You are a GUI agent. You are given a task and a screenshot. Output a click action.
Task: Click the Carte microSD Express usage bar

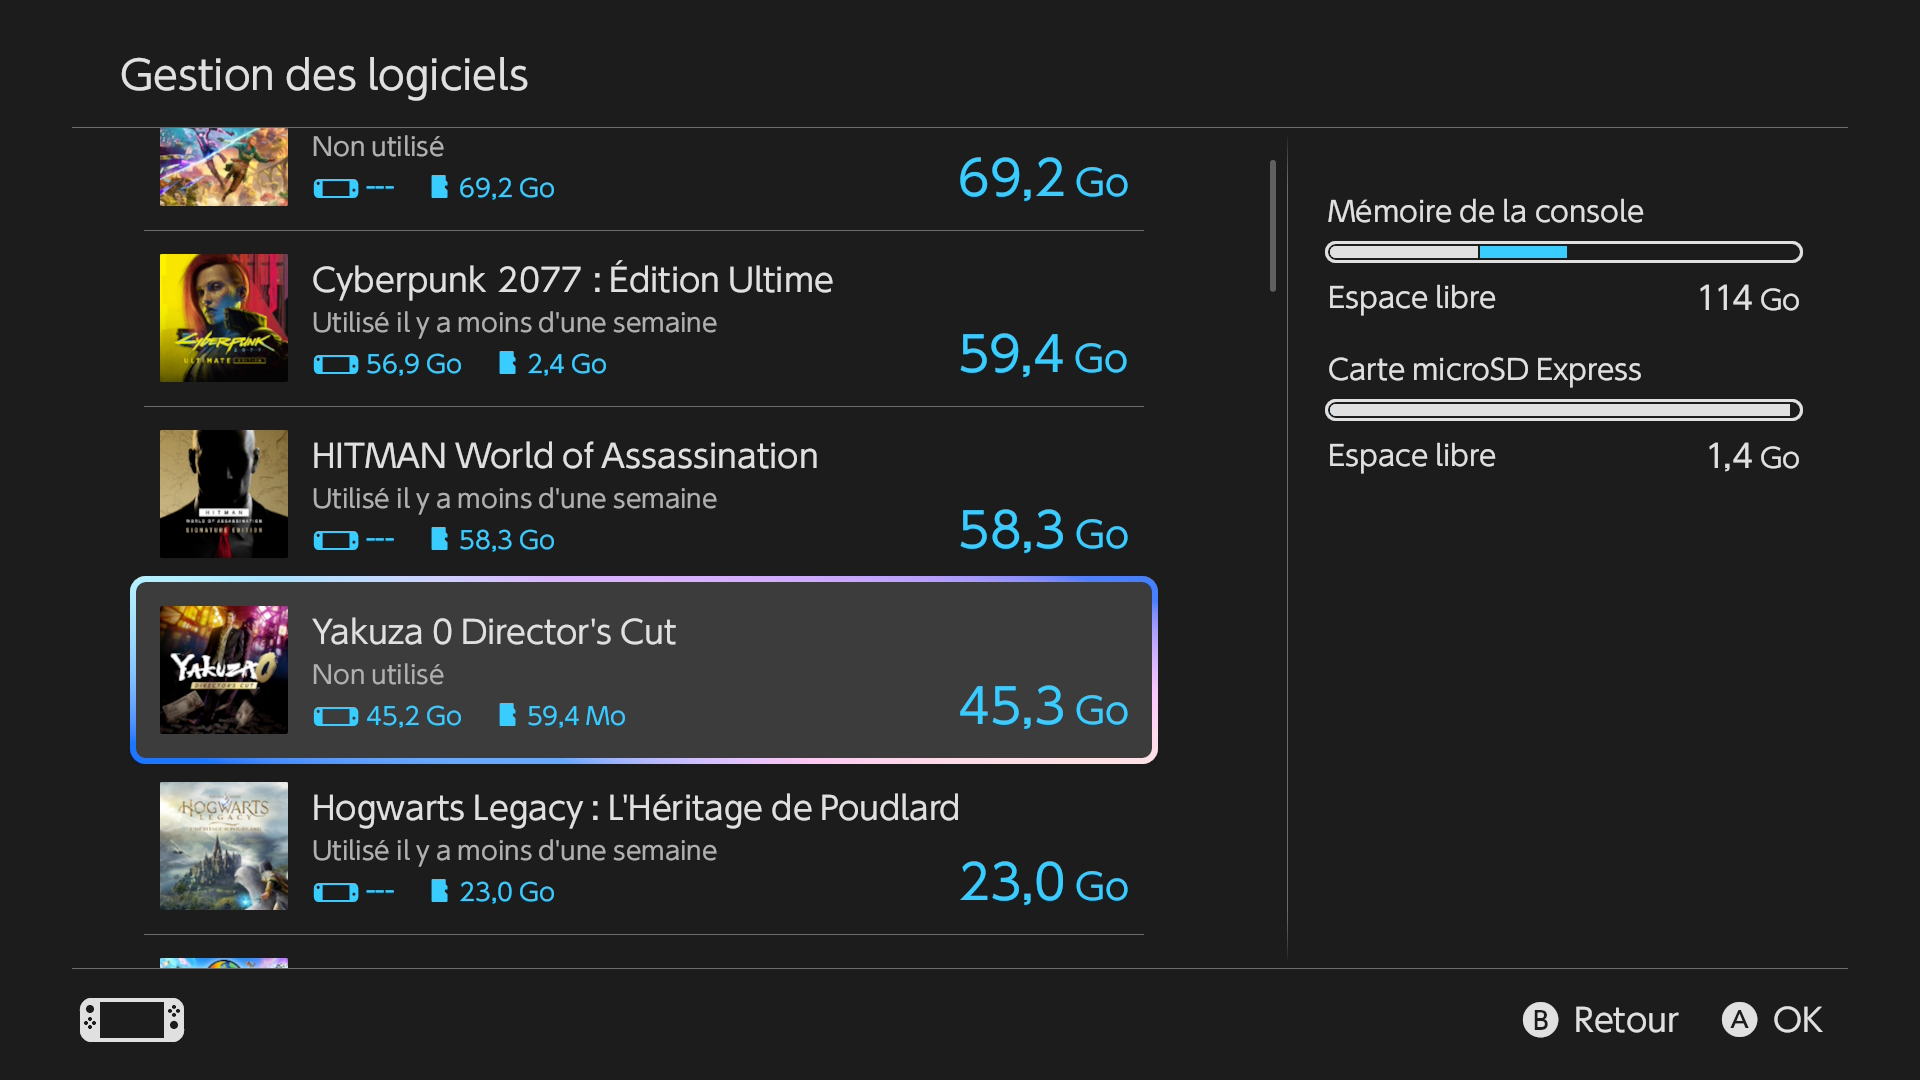click(1563, 410)
